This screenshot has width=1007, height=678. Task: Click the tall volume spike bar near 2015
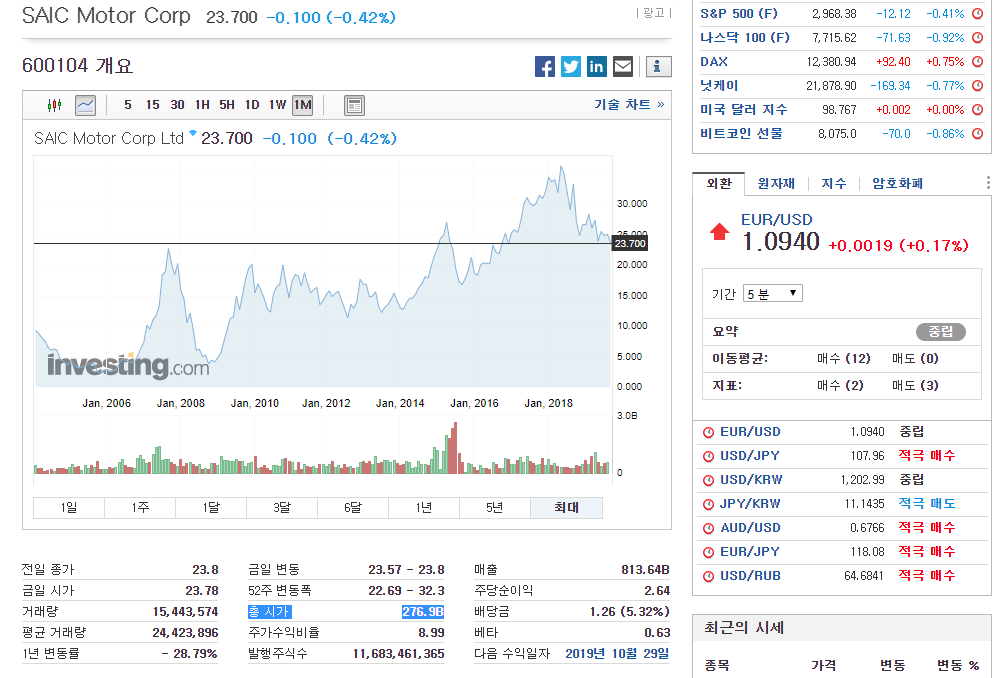(x=454, y=448)
